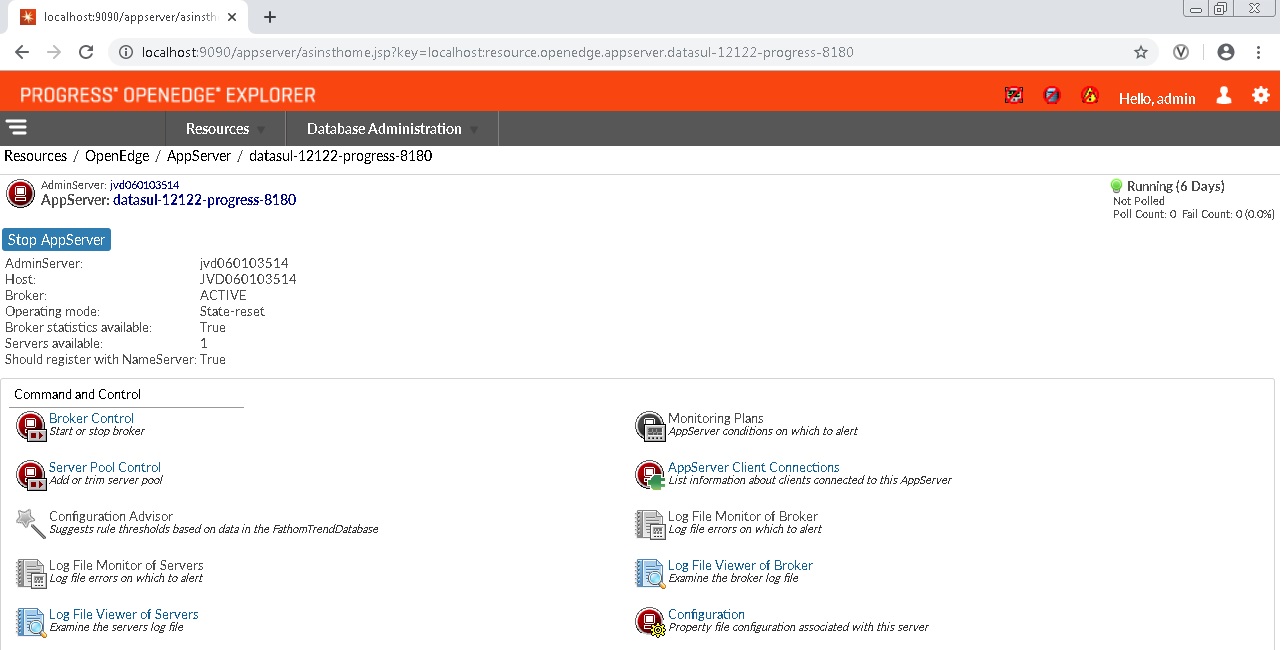Screen dimensions: 1288x650
Task: Go back in browser history
Action: point(22,52)
